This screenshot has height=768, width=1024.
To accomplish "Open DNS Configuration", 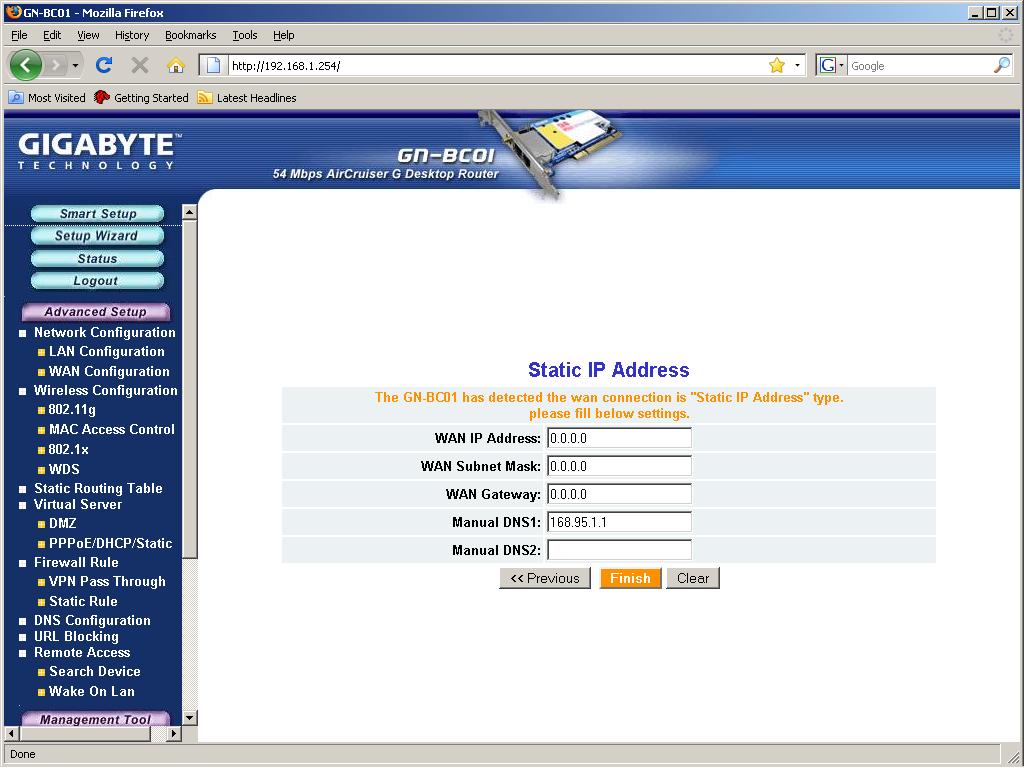I will (92, 620).
